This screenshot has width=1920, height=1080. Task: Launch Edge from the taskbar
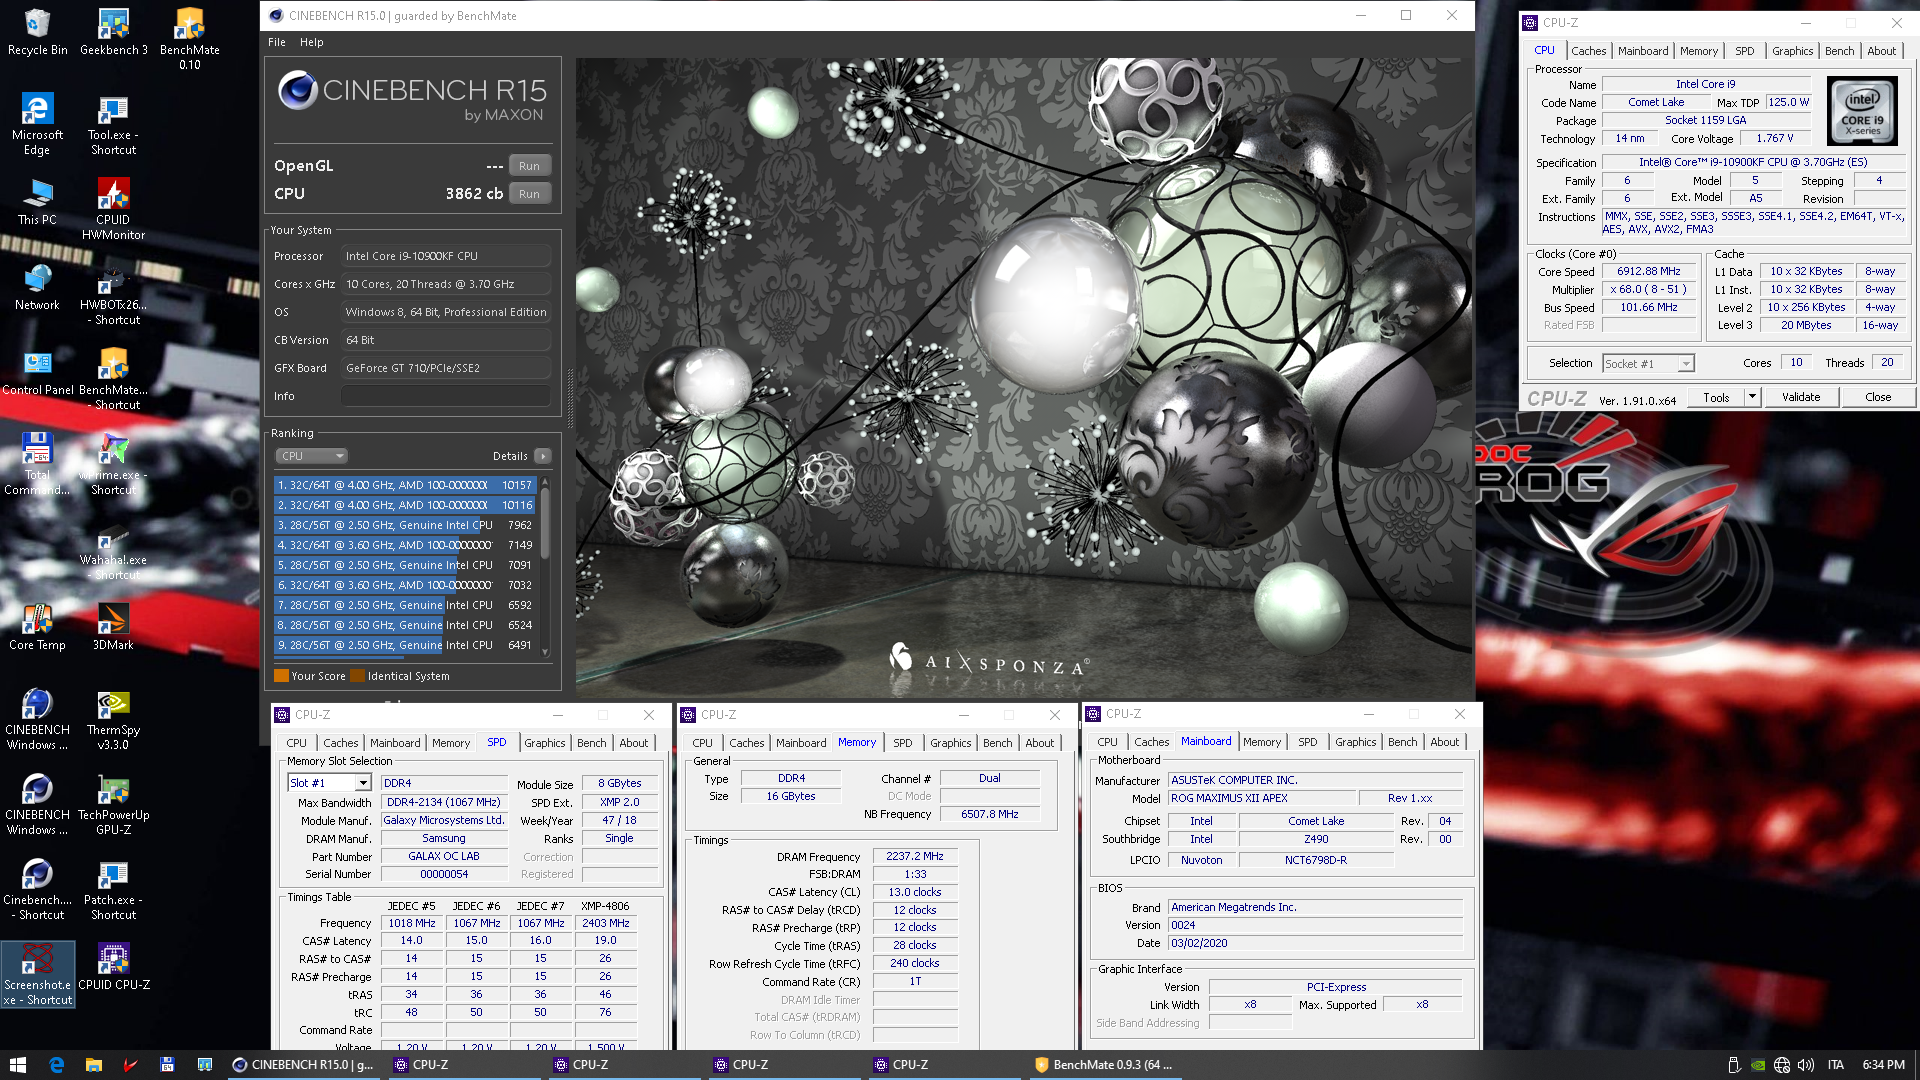pyautogui.click(x=56, y=1065)
